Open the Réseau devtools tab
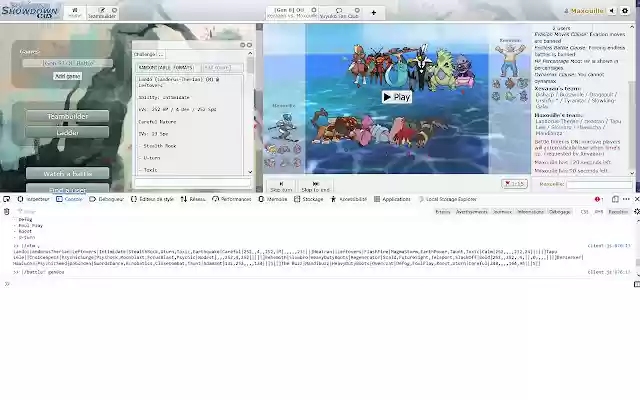 [193, 199]
